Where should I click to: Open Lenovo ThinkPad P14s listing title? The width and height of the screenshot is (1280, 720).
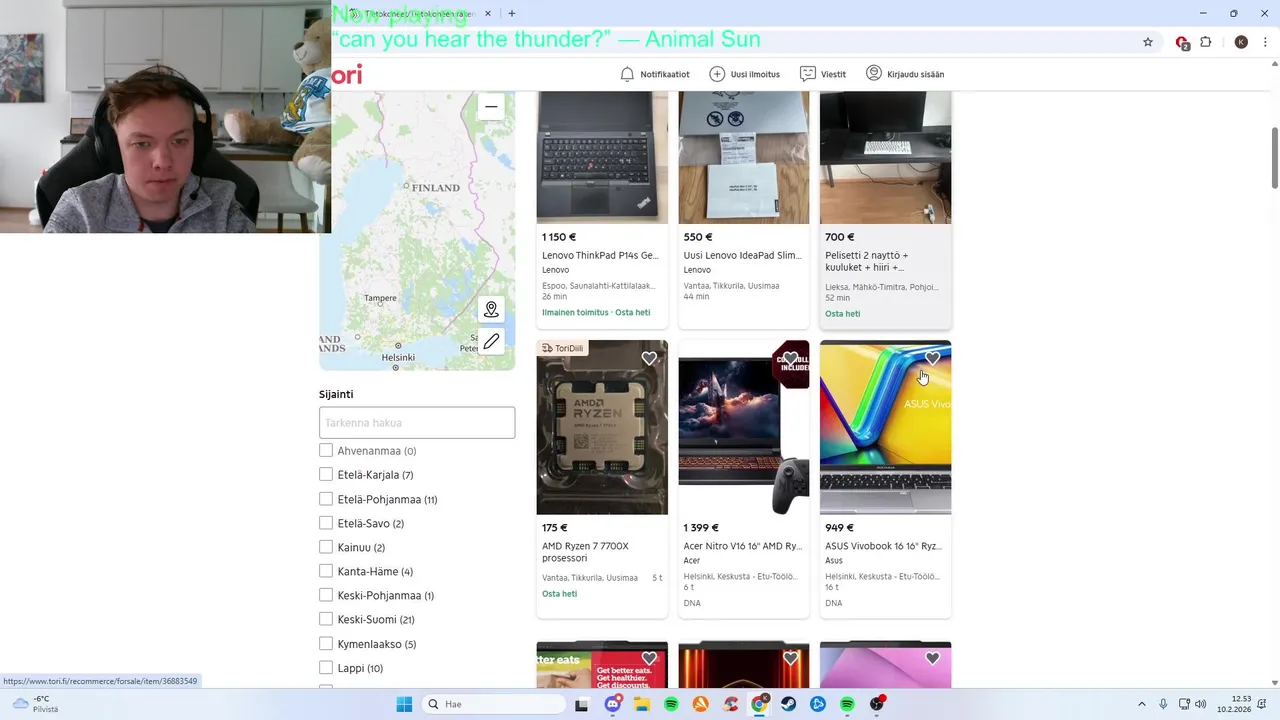pyautogui.click(x=600, y=255)
